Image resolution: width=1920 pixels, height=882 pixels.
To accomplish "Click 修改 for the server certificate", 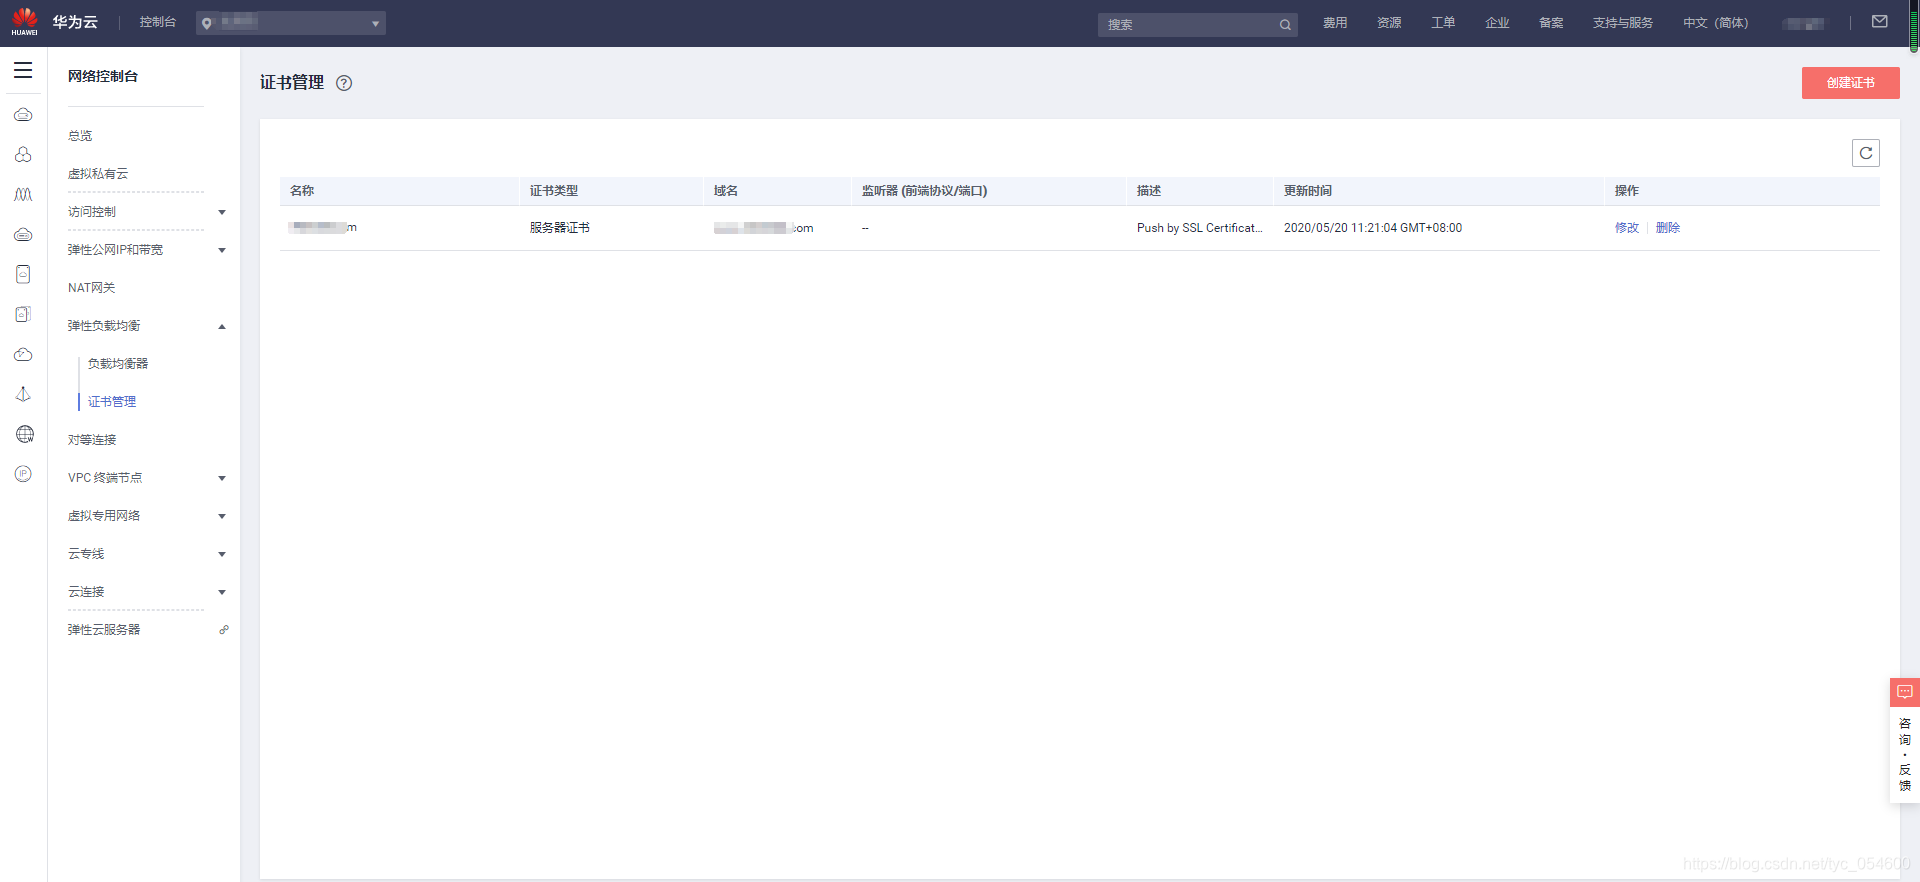I will 1627,228.
